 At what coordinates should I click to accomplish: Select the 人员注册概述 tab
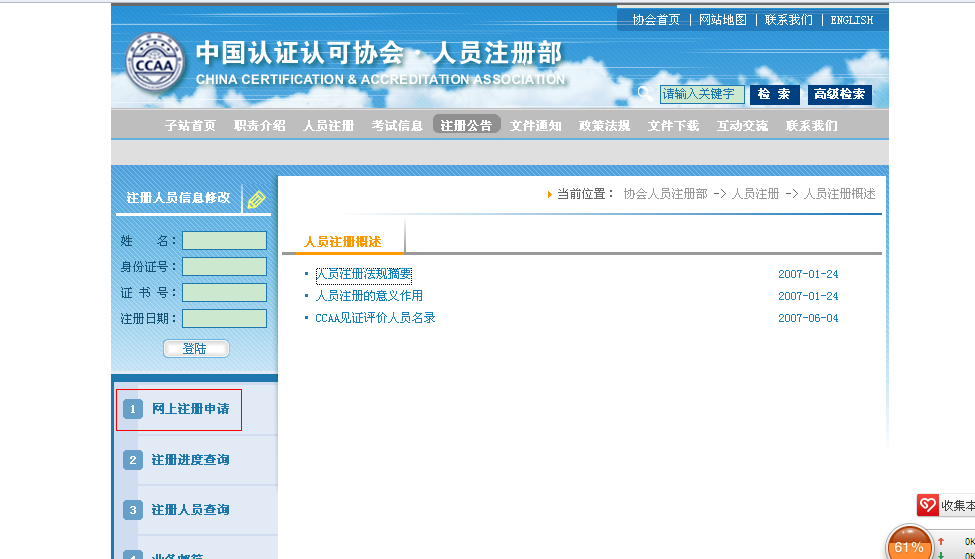pos(343,242)
